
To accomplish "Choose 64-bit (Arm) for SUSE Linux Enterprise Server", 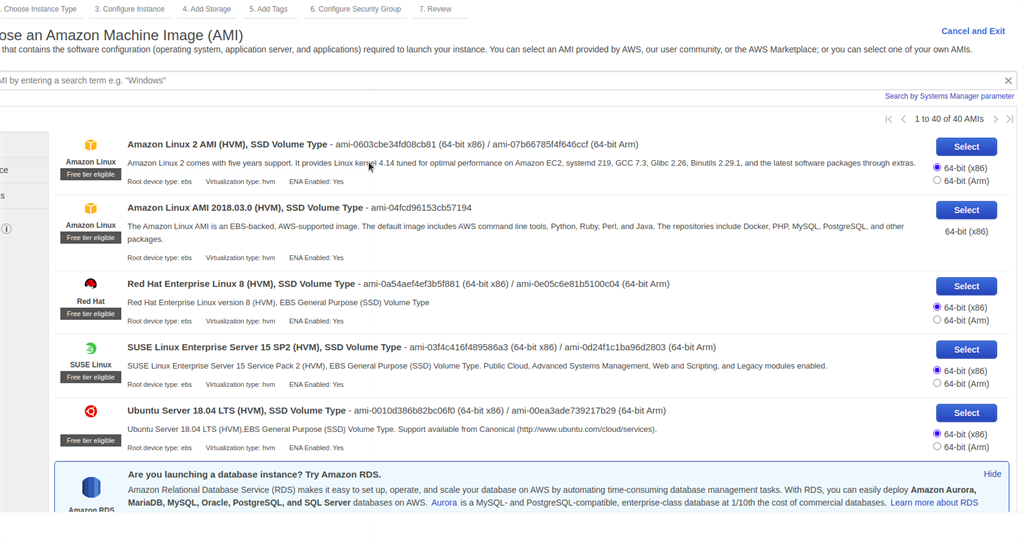I will pyautogui.click(x=937, y=383).
